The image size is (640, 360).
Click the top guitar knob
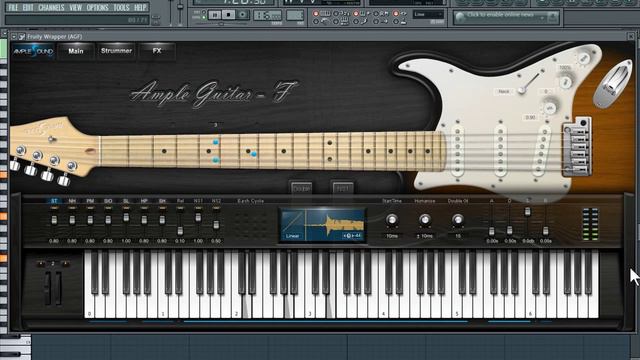[x=584, y=59]
